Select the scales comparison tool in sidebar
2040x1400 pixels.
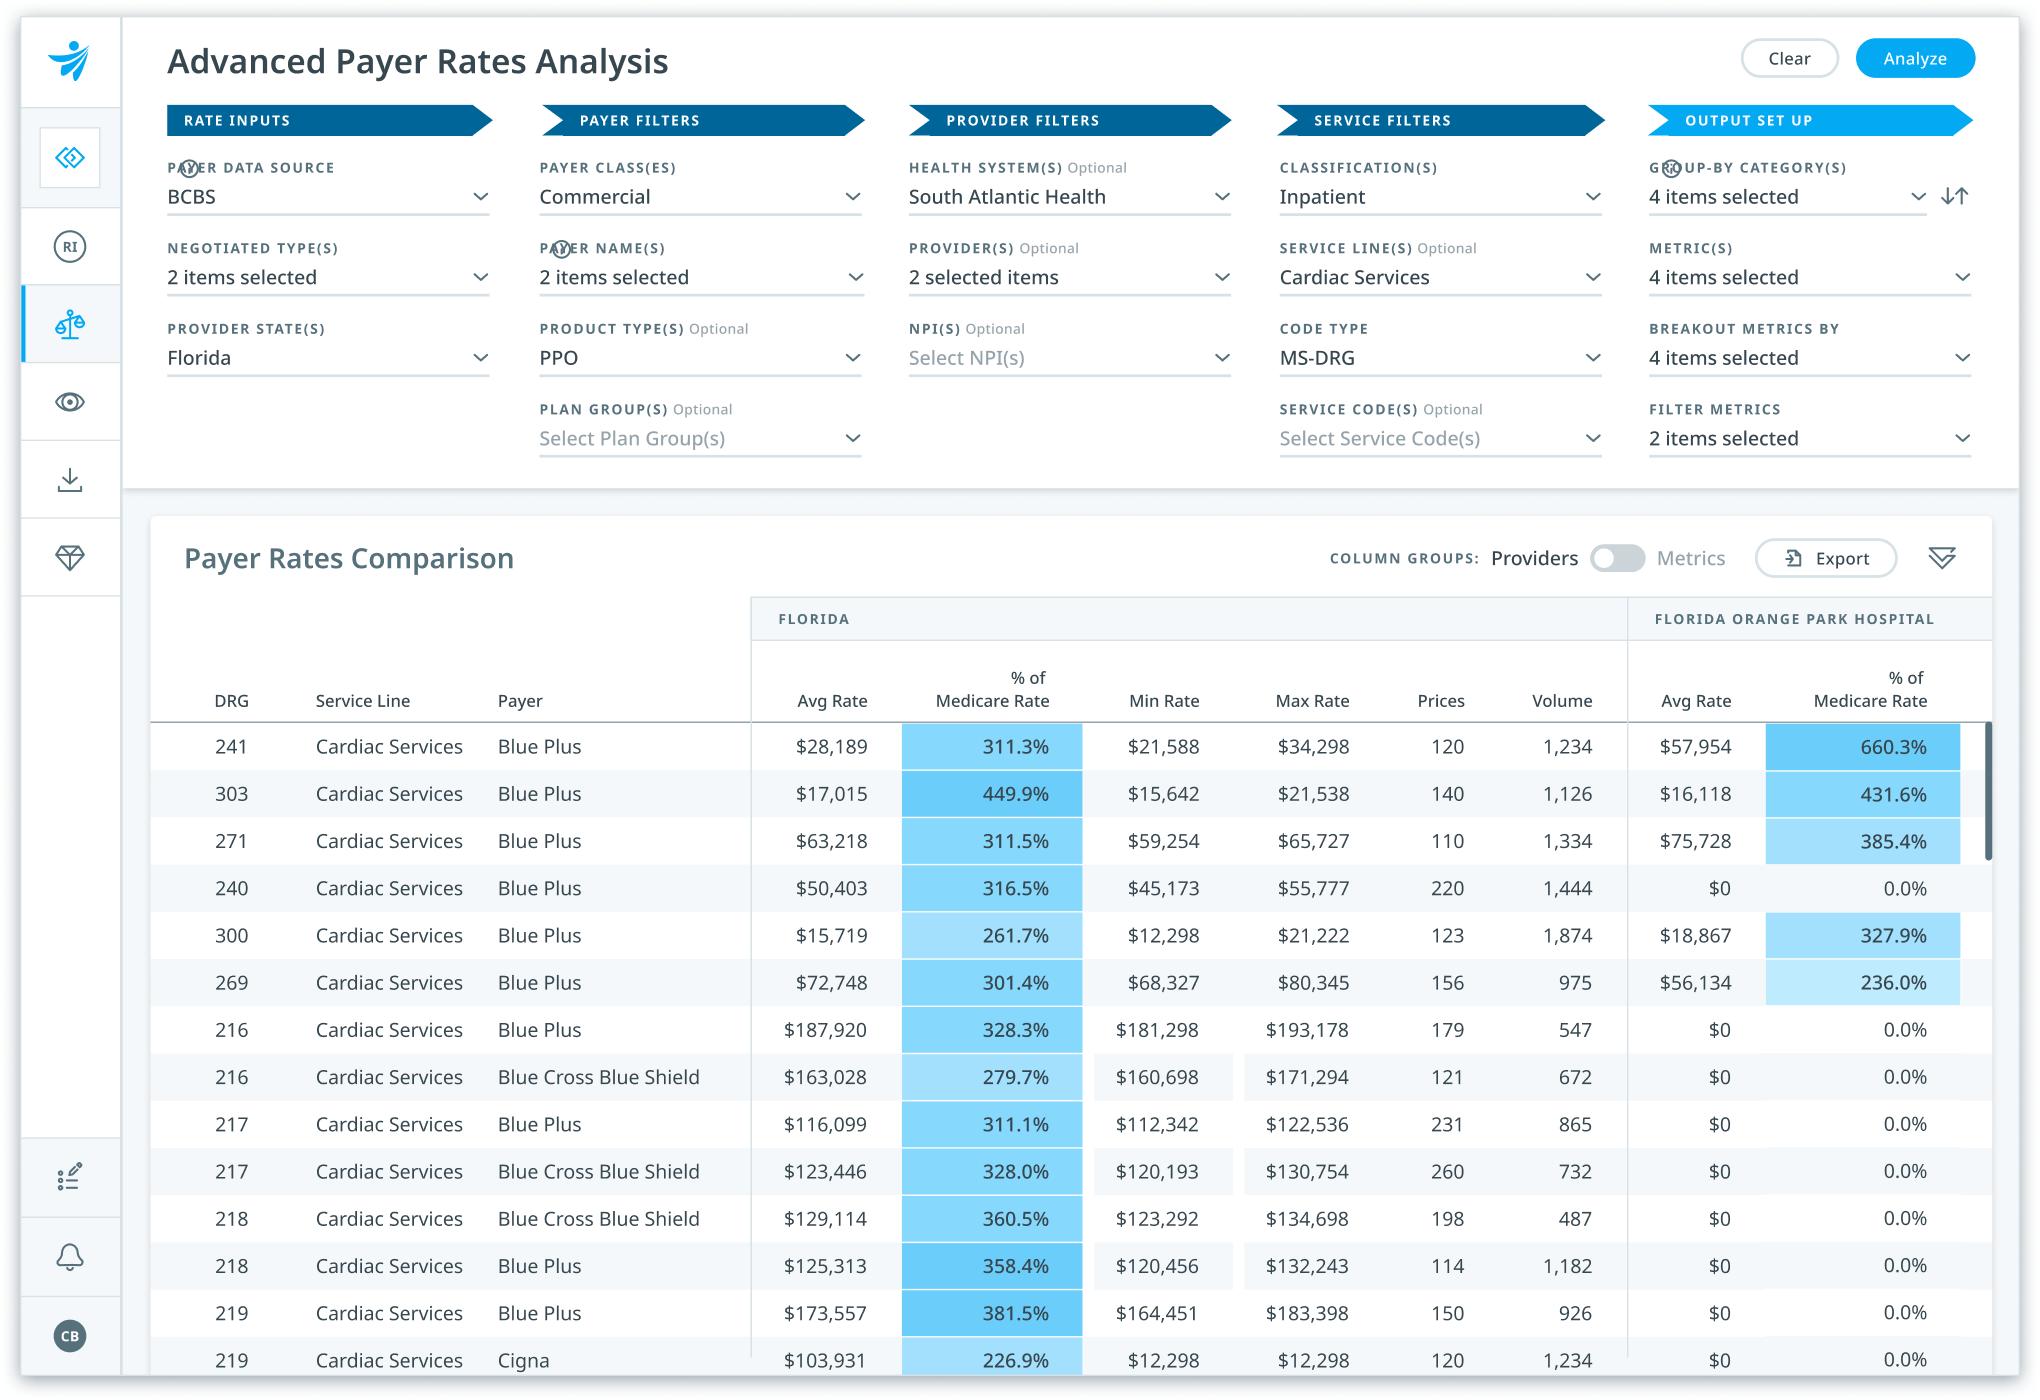coord(70,324)
